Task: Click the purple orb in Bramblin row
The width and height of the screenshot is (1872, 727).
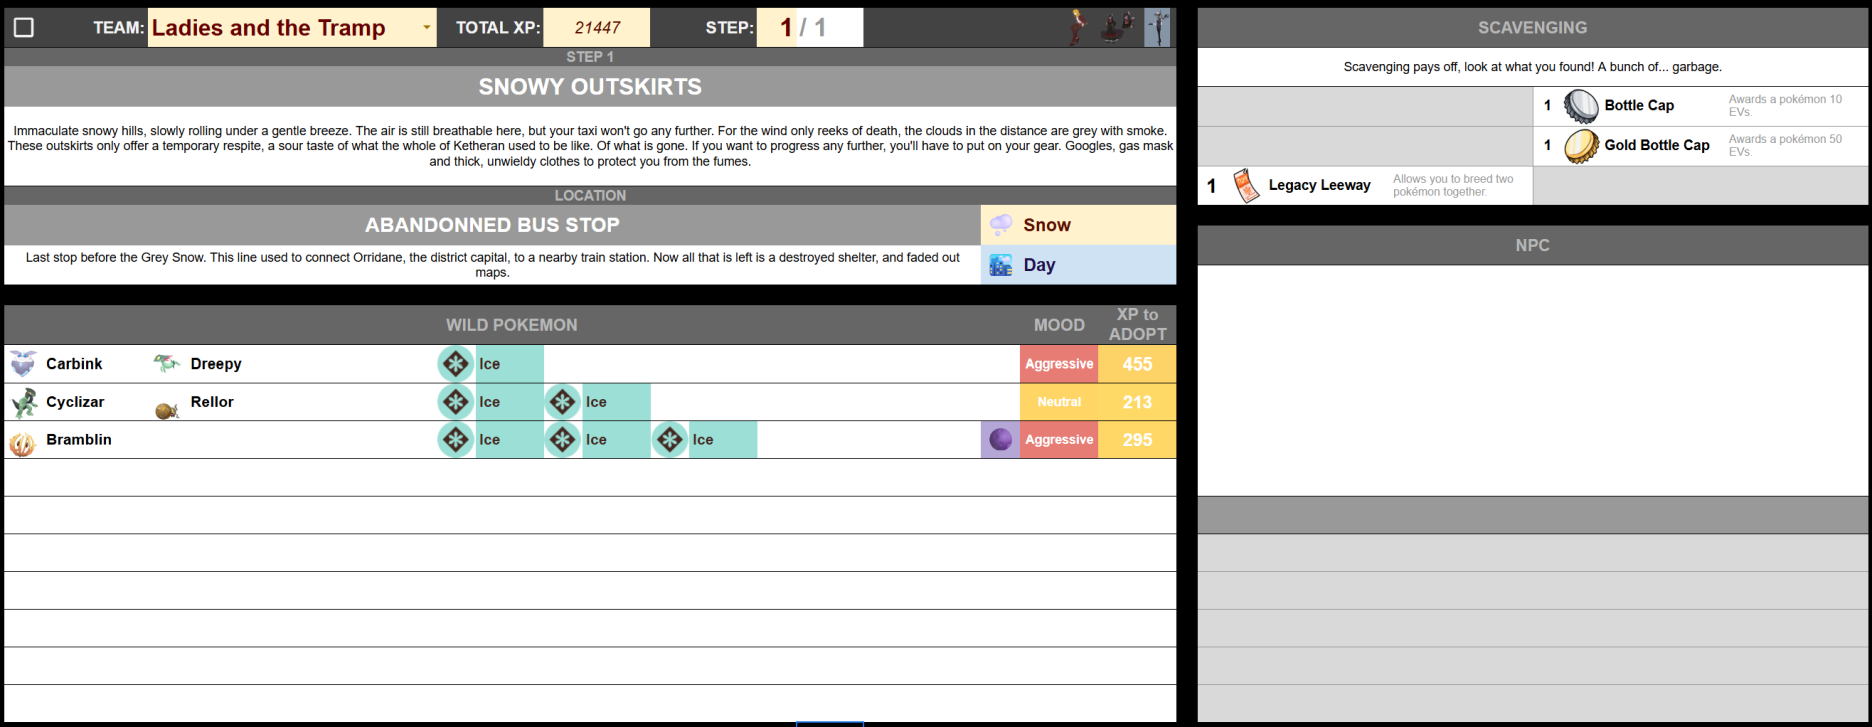Action: [1000, 440]
